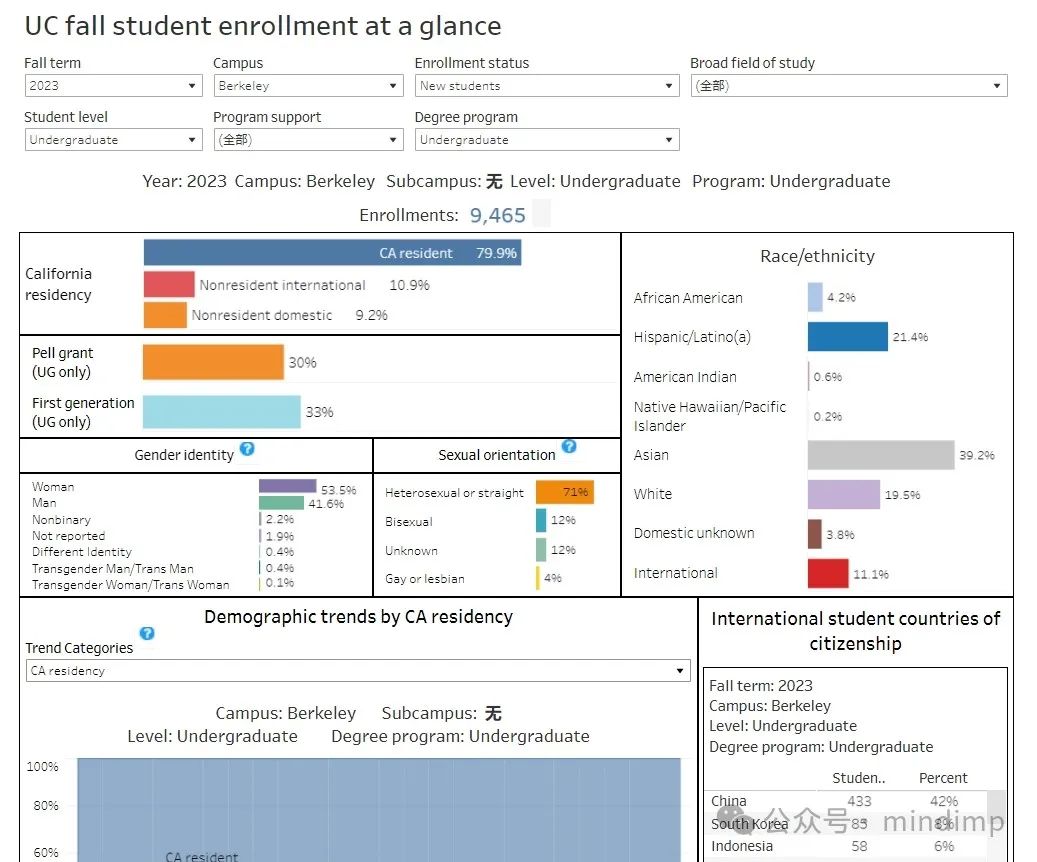
Task: Click the Hispanic/Latino(a) 21.4% bar
Action: (x=847, y=337)
